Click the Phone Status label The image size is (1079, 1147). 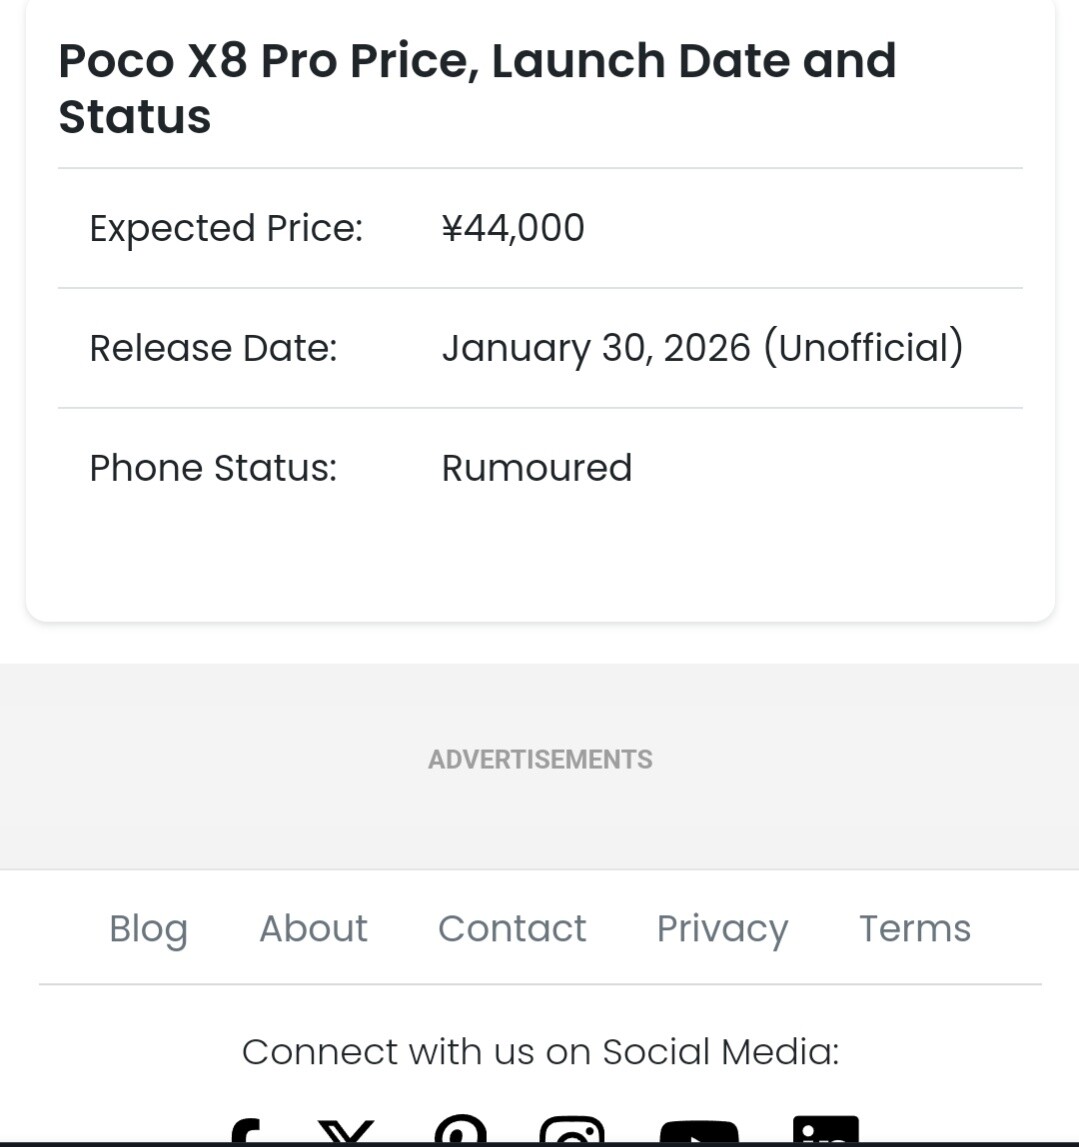click(213, 468)
